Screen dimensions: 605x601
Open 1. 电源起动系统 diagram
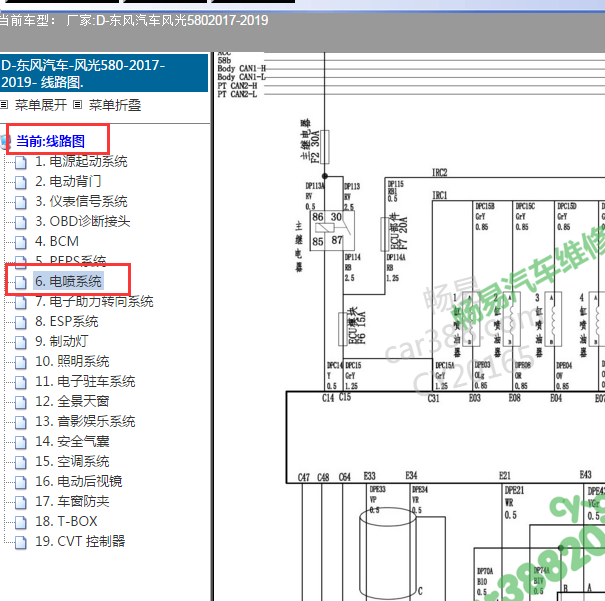(x=81, y=161)
